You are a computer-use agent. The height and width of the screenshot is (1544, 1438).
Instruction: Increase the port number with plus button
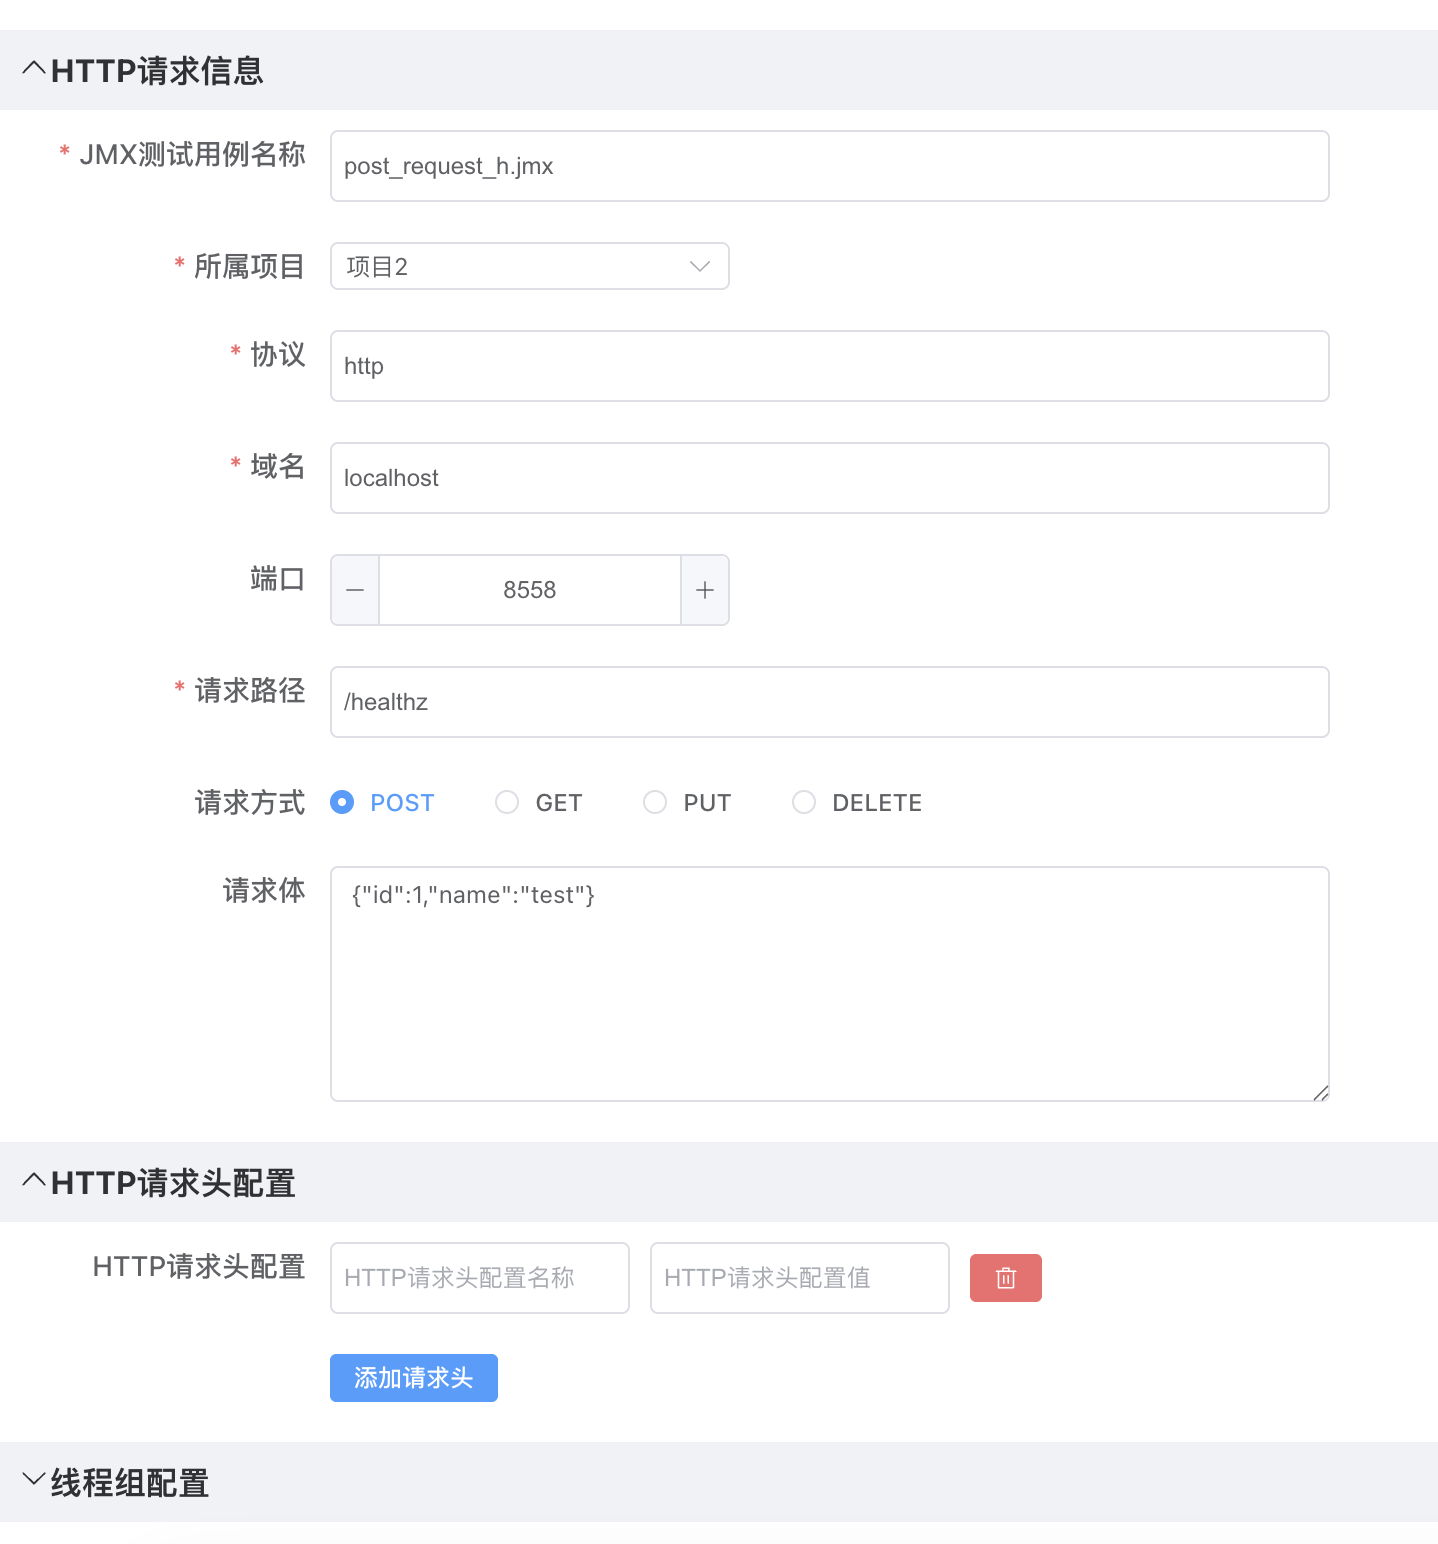click(705, 590)
